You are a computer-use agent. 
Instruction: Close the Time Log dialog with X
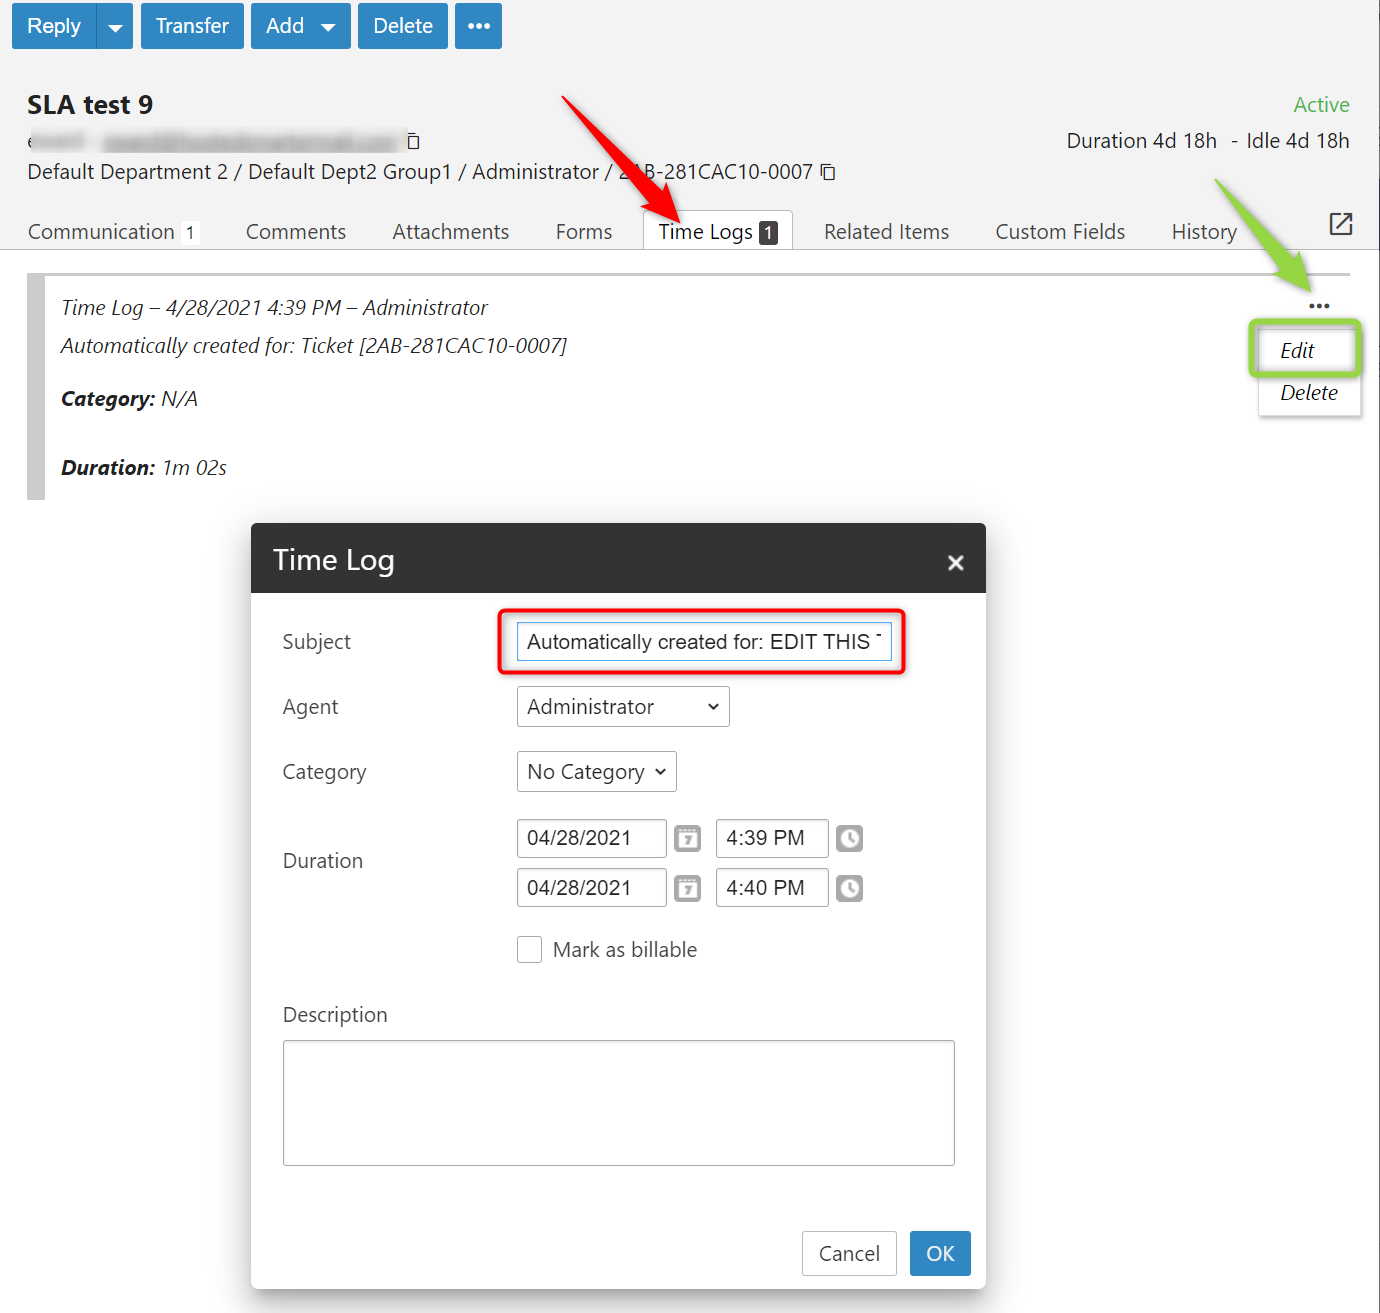955,563
